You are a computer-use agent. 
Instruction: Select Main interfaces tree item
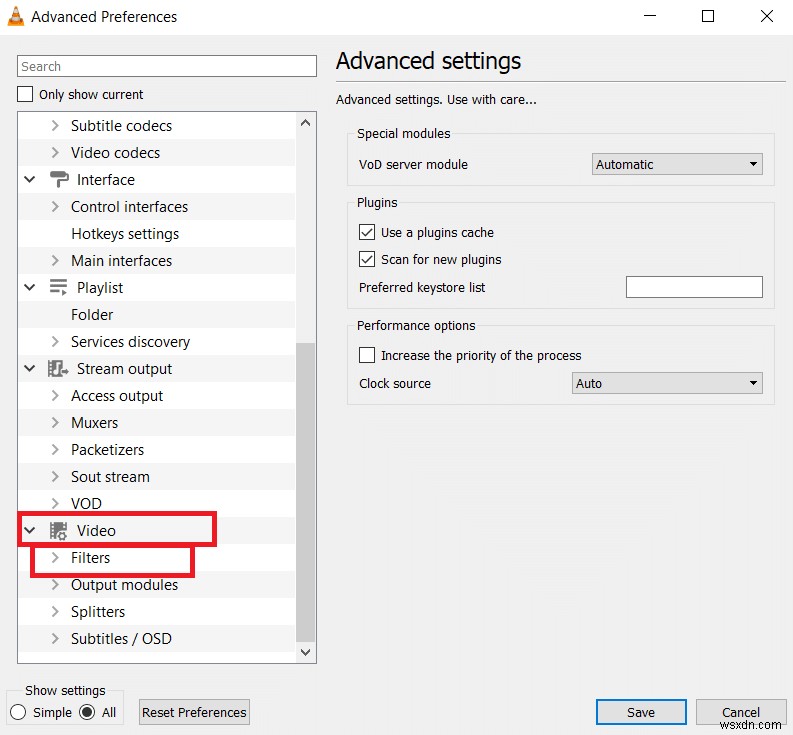click(121, 261)
